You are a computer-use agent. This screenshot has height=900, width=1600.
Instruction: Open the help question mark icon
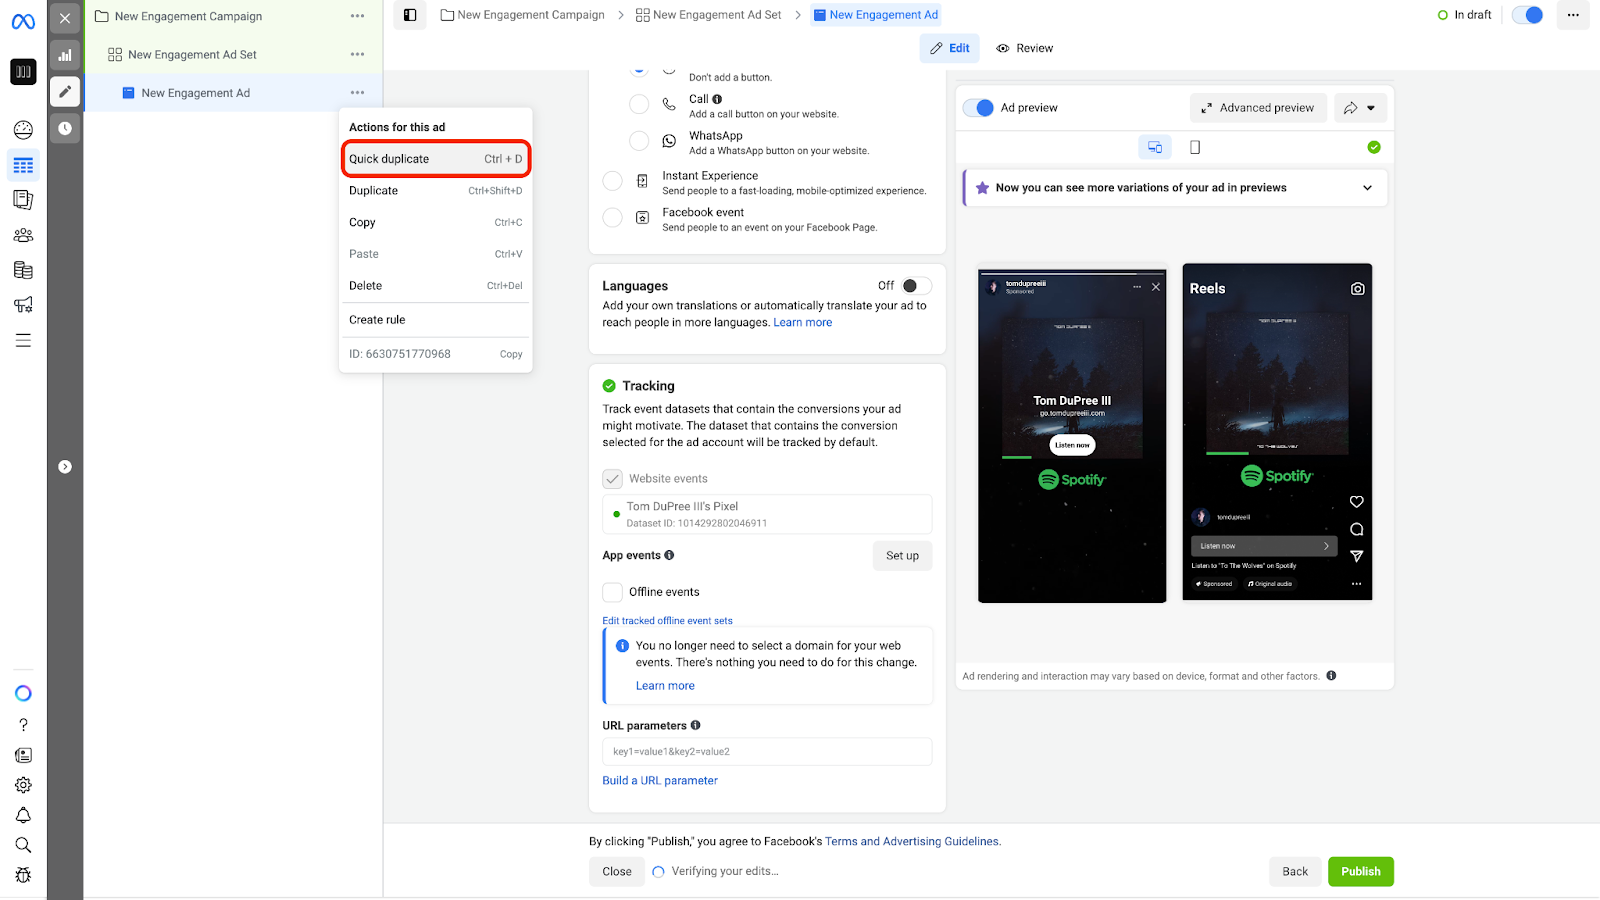pyautogui.click(x=23, y=725)
